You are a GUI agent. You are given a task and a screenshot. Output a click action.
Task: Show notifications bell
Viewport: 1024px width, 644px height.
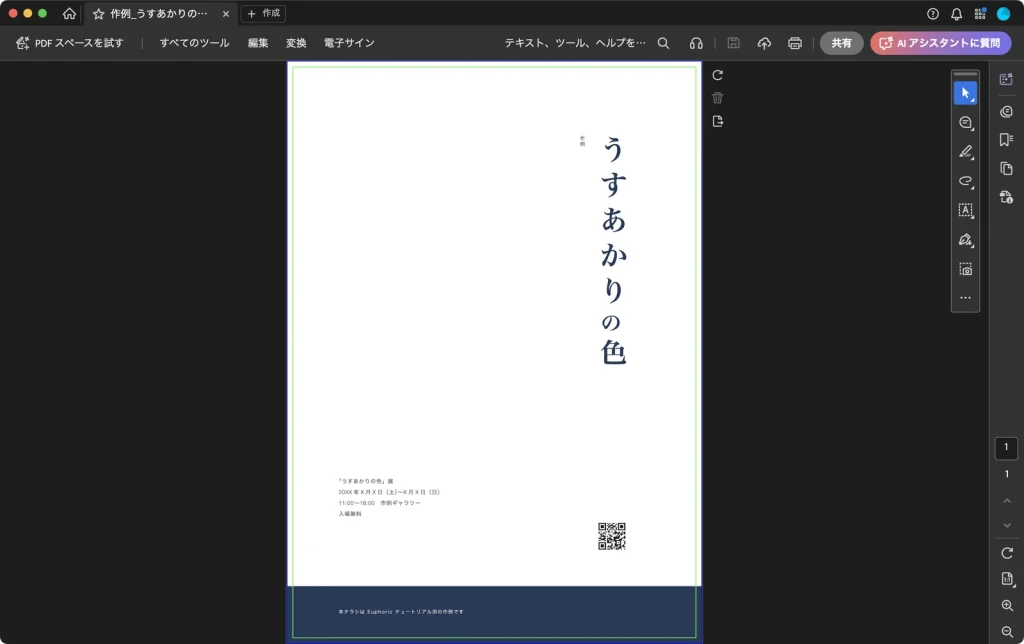956,14
